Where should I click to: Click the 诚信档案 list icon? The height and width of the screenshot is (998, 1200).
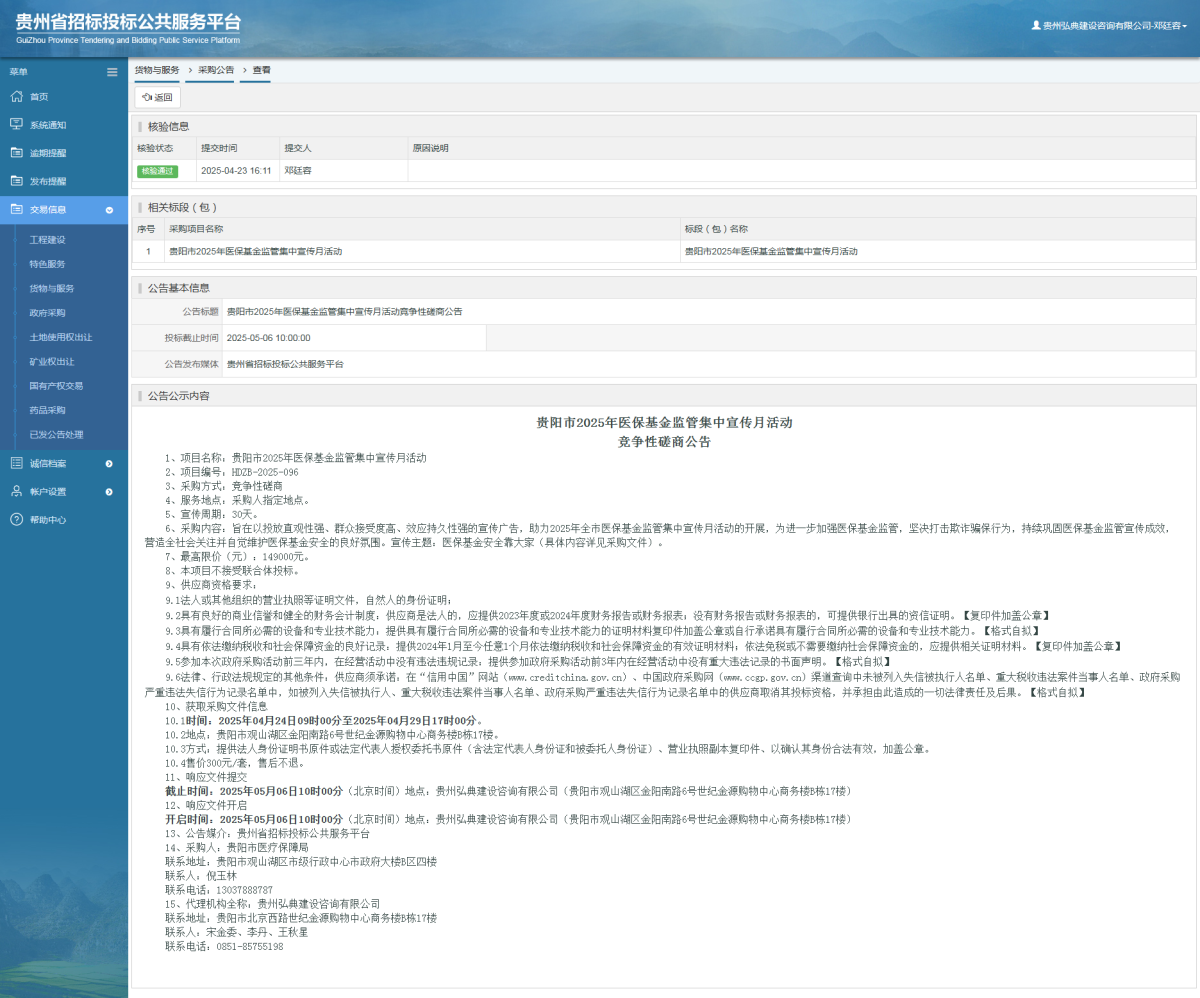click(16, 463)
